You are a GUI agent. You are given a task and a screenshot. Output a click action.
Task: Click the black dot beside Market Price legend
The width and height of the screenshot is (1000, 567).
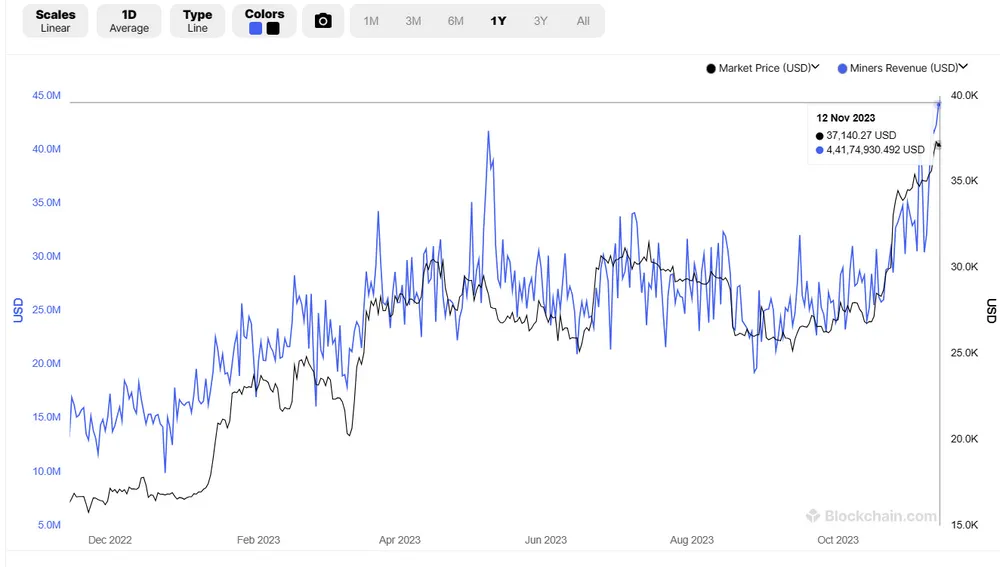[x=711, y=68]
